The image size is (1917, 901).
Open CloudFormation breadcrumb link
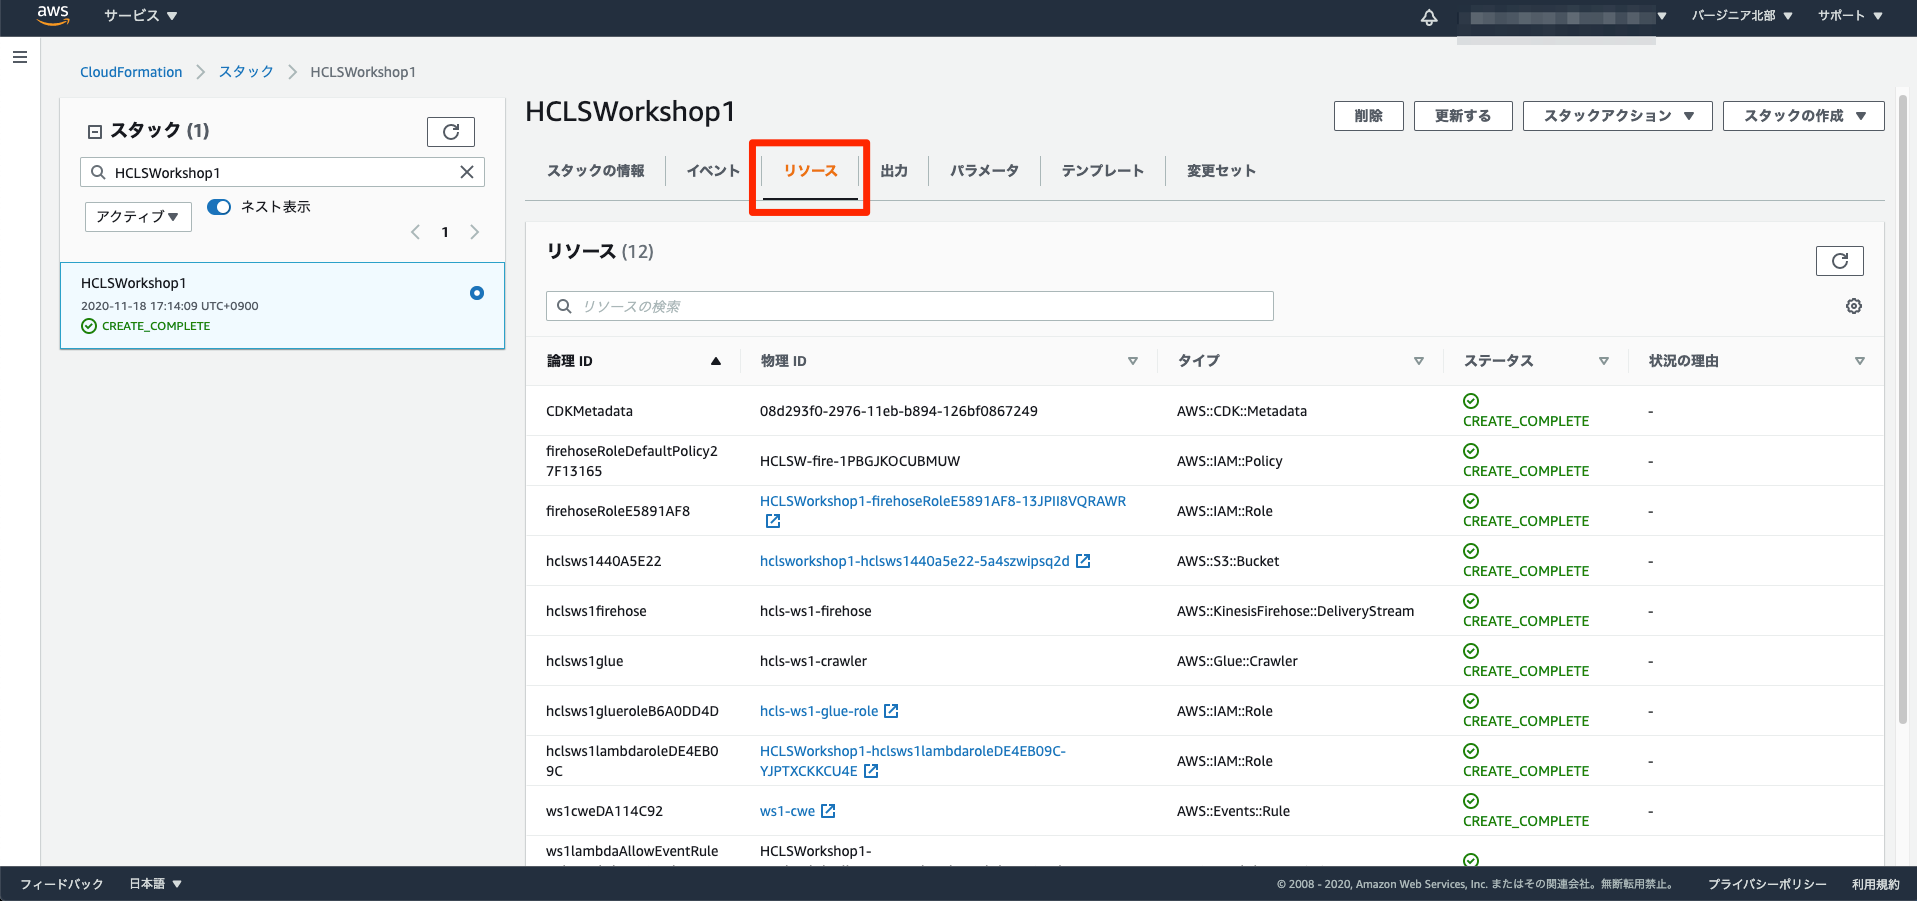[x=131, y=72]
